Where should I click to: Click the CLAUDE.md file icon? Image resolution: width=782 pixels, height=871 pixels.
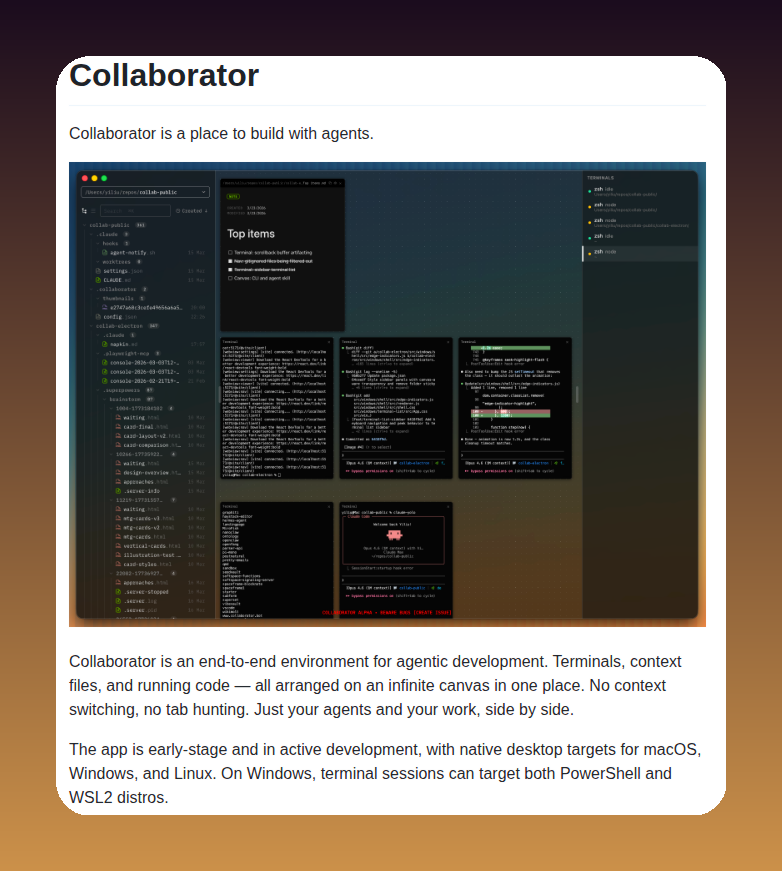(x=98, y=280)
